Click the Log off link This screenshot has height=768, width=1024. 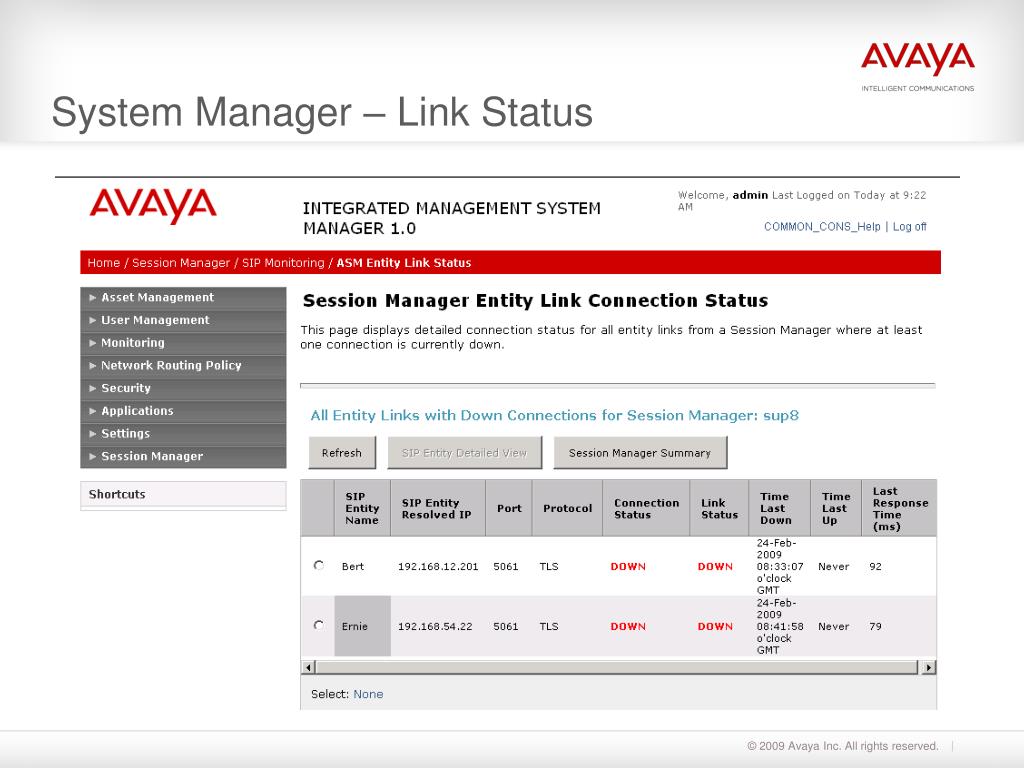(910, 227)
